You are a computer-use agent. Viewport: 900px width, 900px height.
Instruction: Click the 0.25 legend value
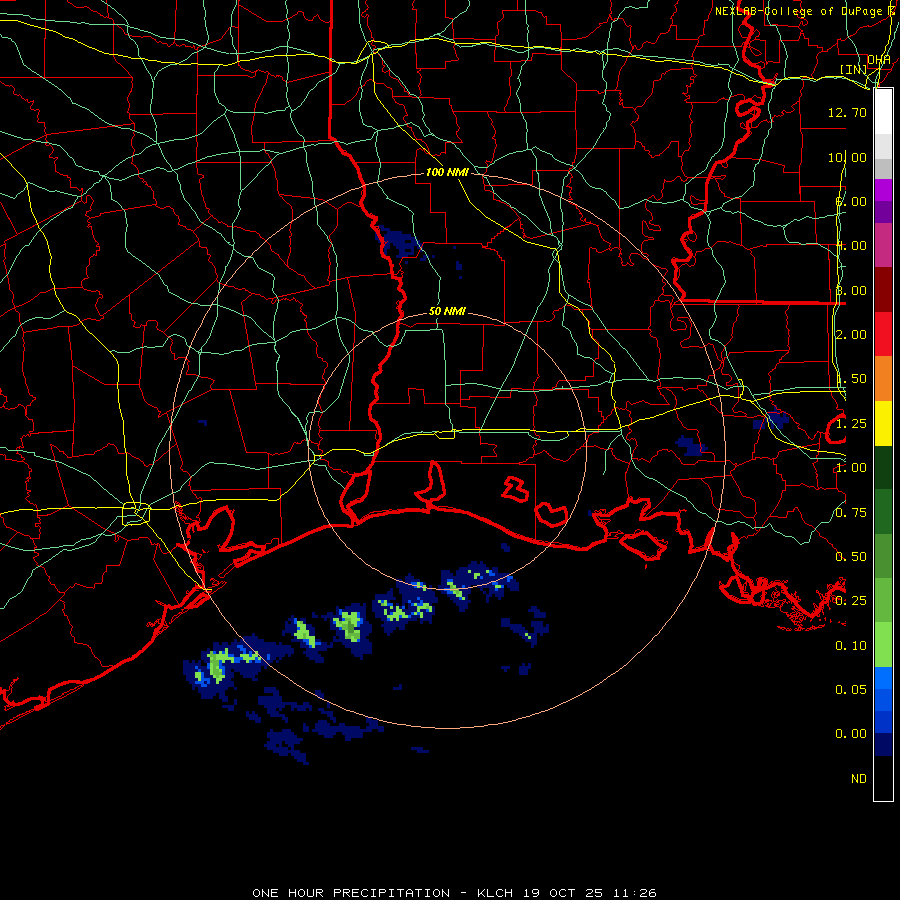coord(851,601)
